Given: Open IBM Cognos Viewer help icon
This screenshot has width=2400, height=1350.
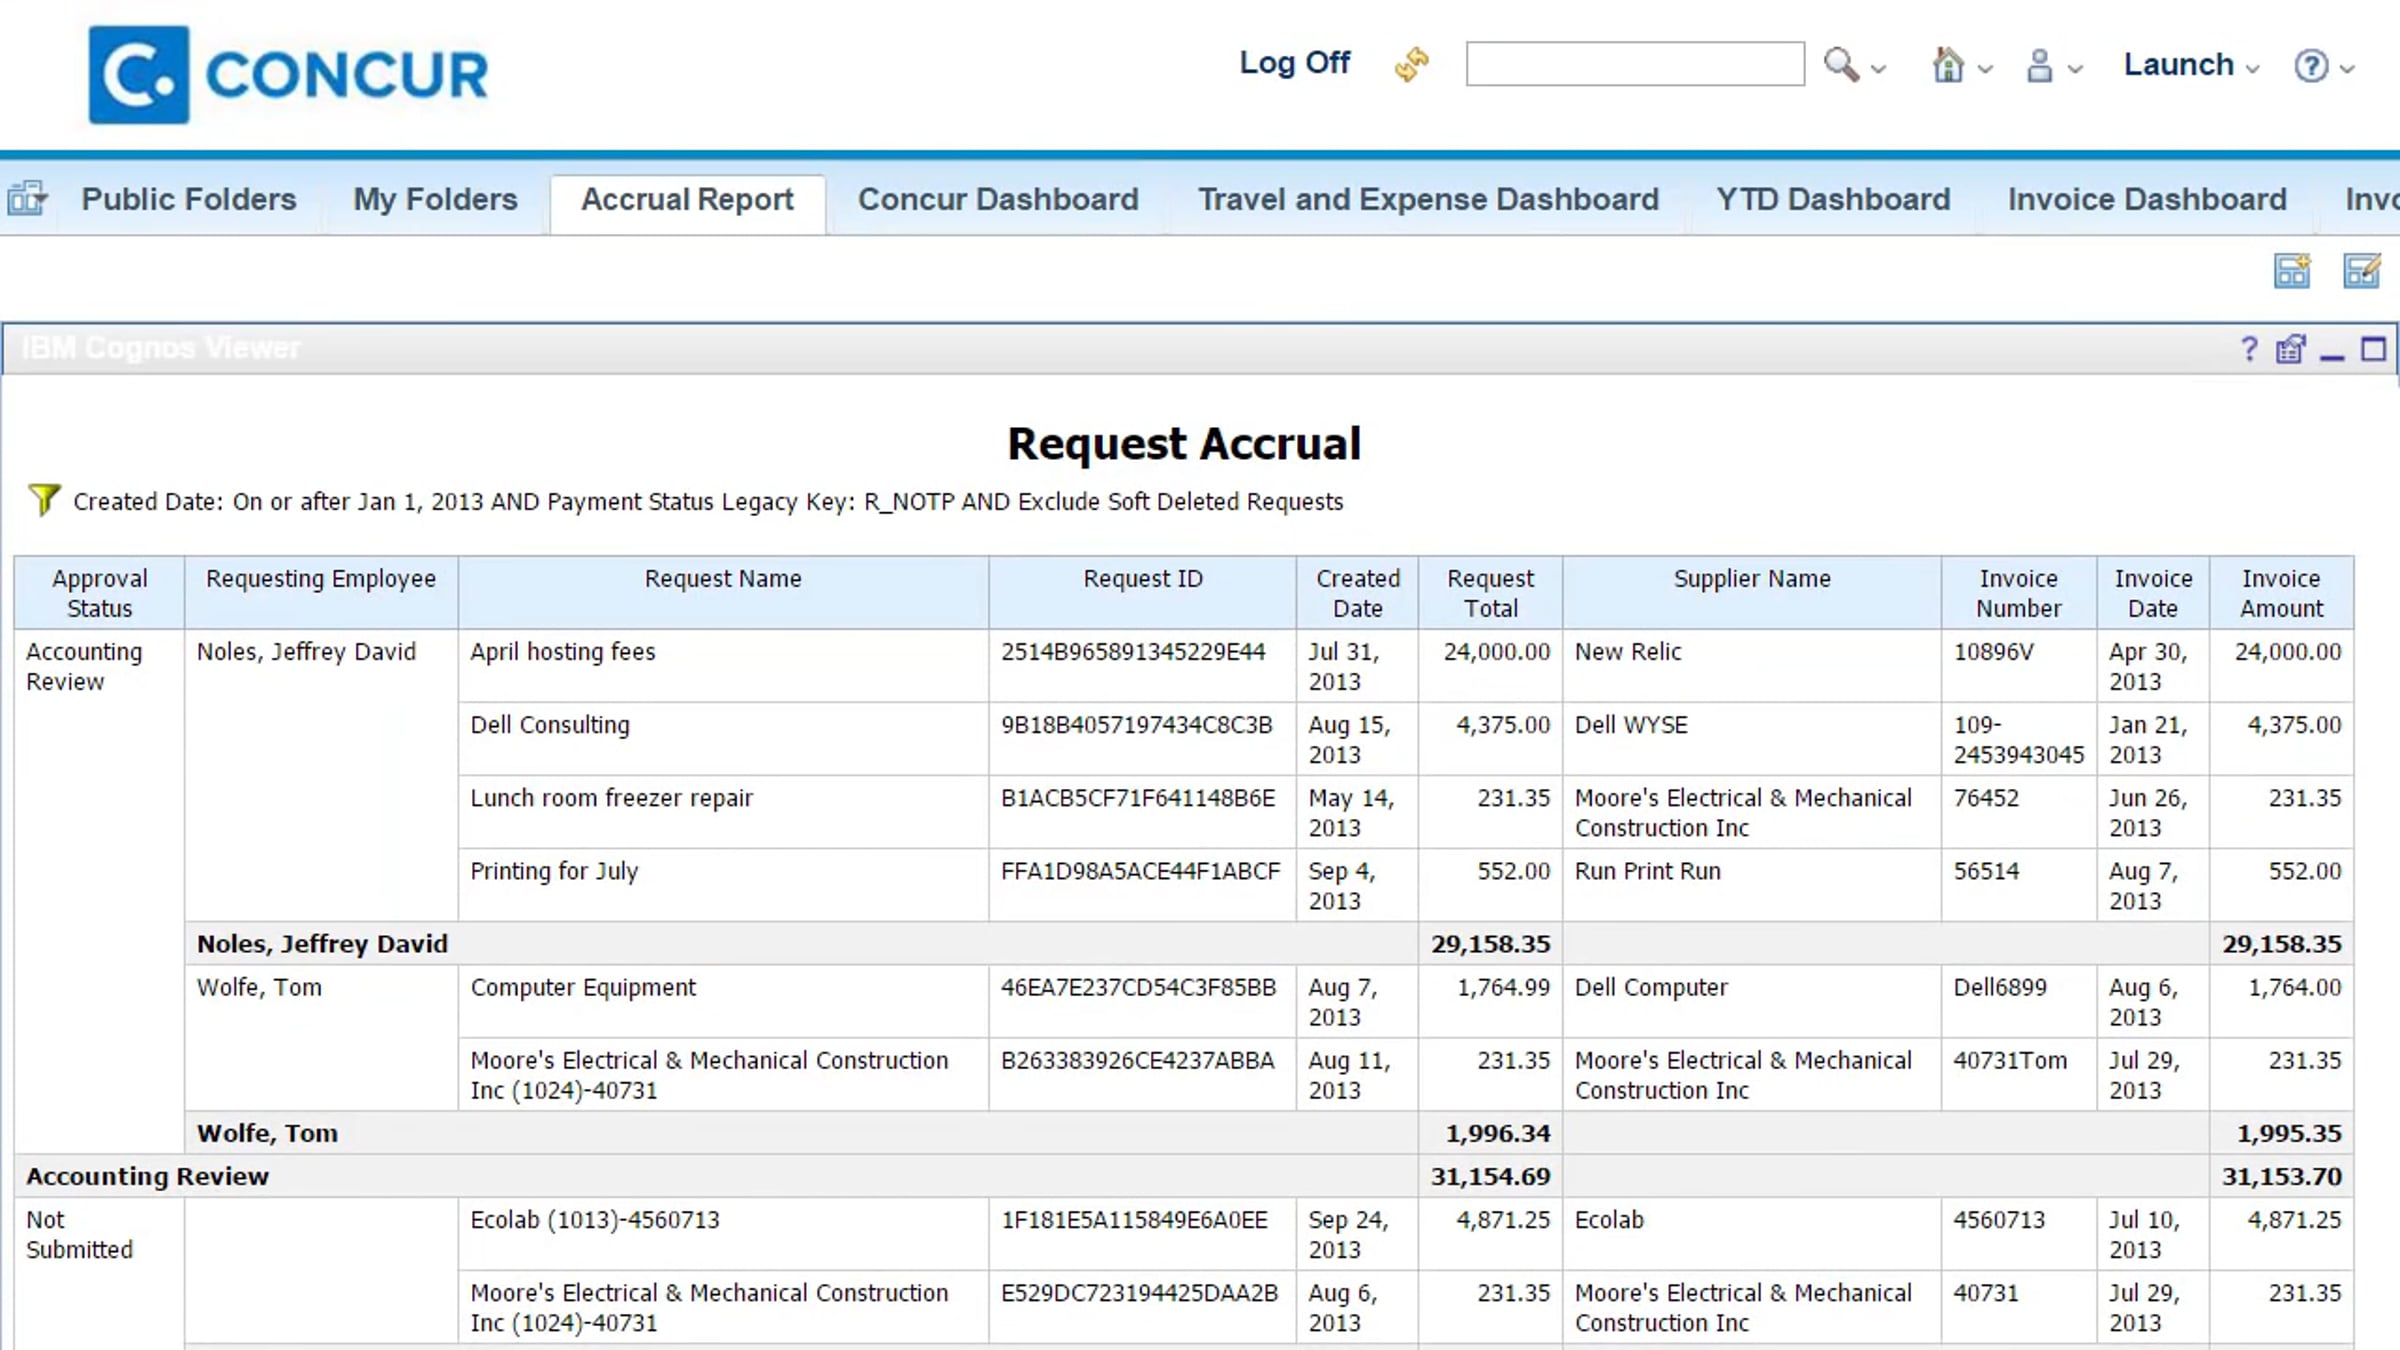Looking at the screenshot, I should tap(2249, 349).
